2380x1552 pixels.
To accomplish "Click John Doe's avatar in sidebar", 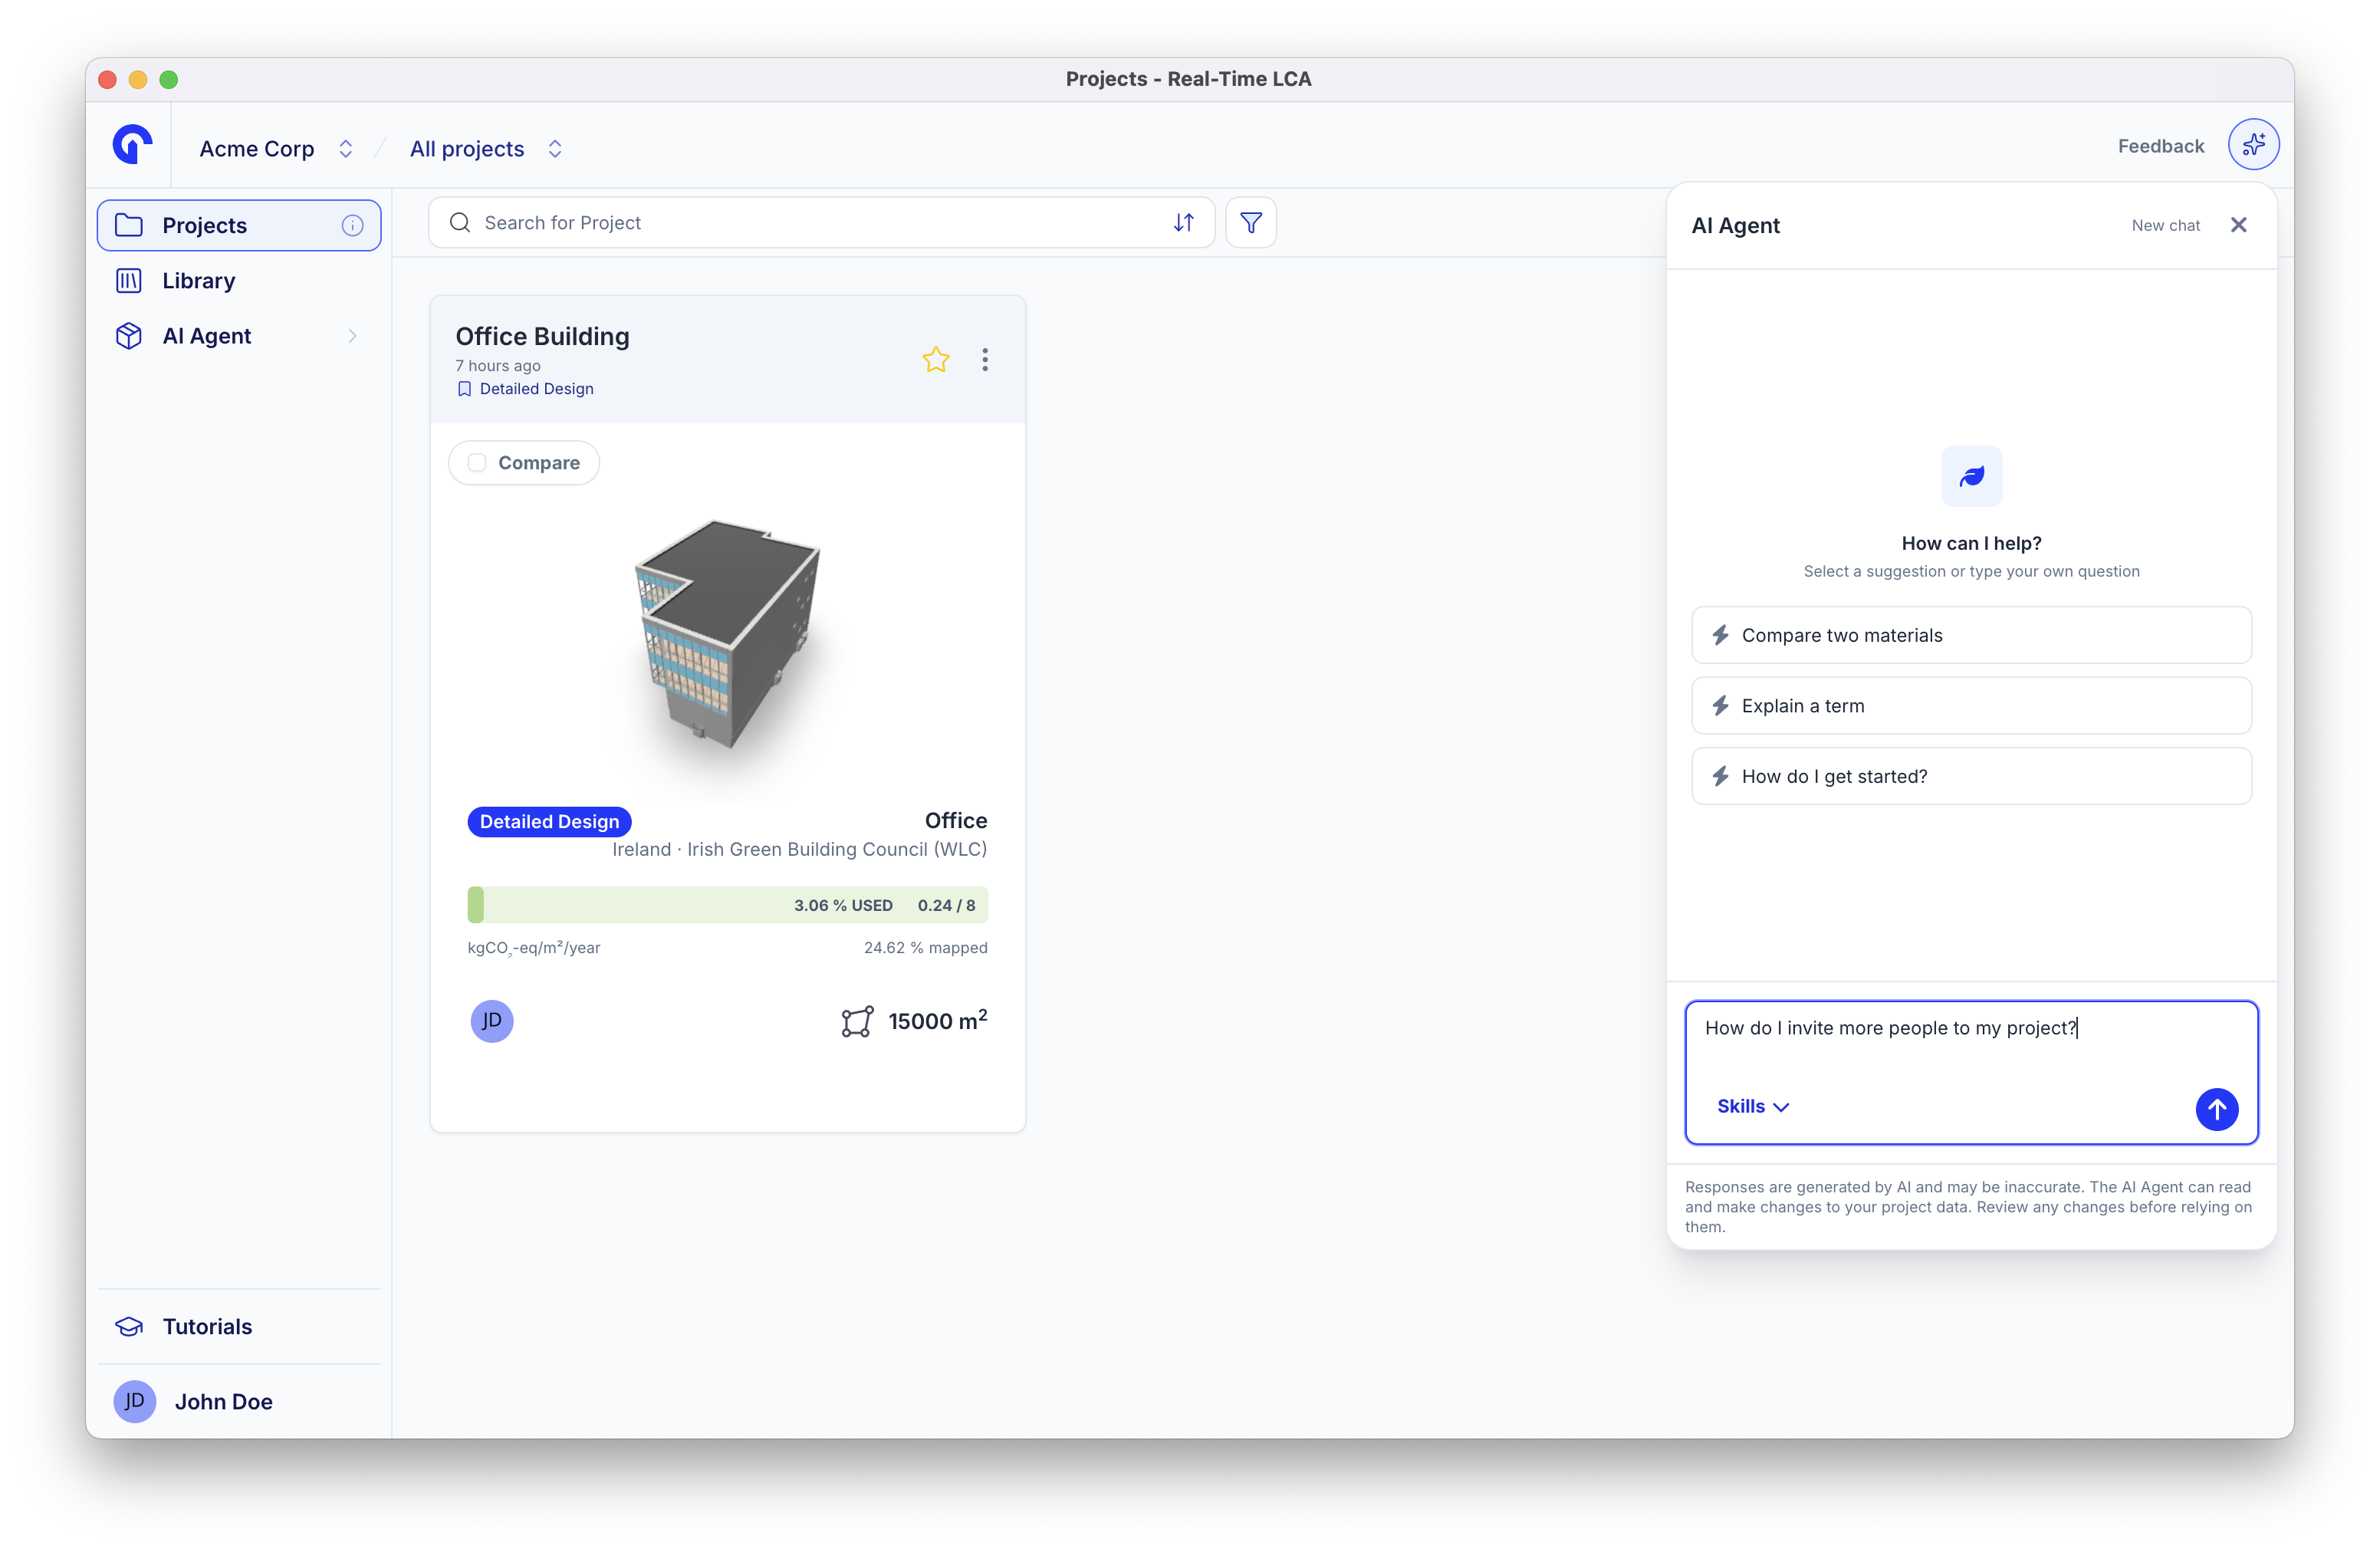I will [134, 1402].
